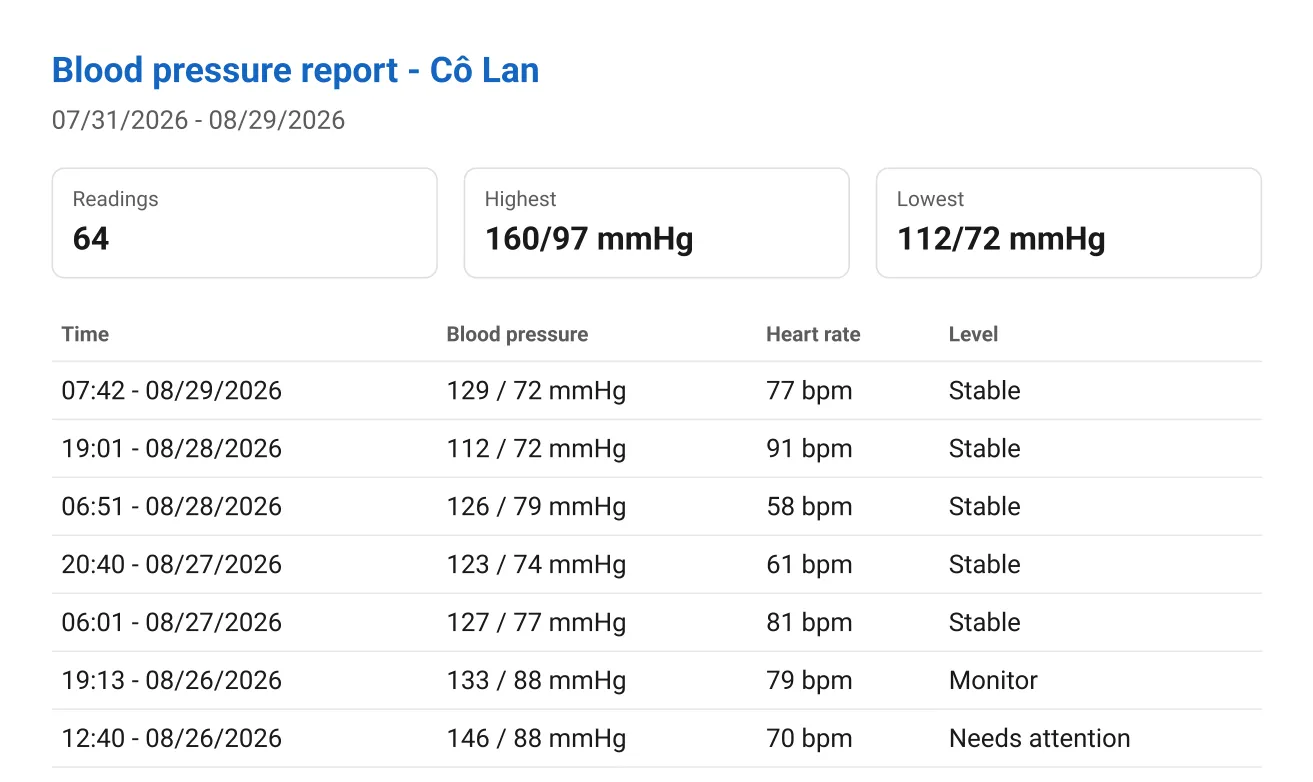Click the 58 bpm heart rate

tap(809, 507)
